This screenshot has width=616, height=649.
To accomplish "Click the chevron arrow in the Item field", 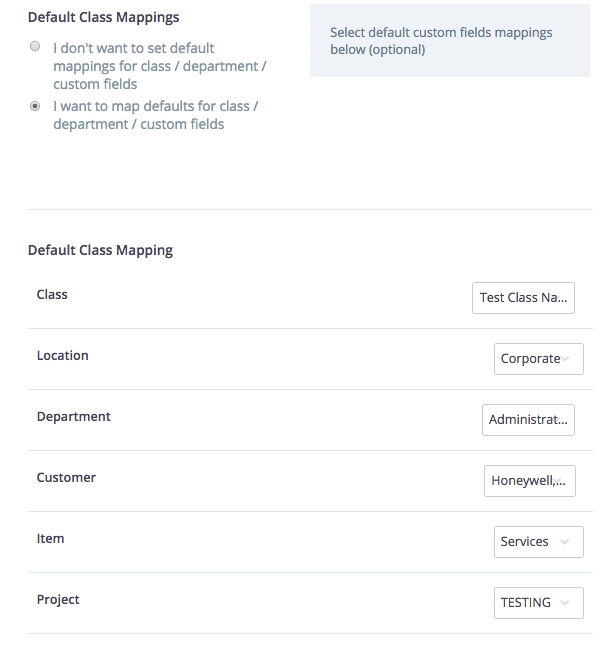I will tap(565, 542).
